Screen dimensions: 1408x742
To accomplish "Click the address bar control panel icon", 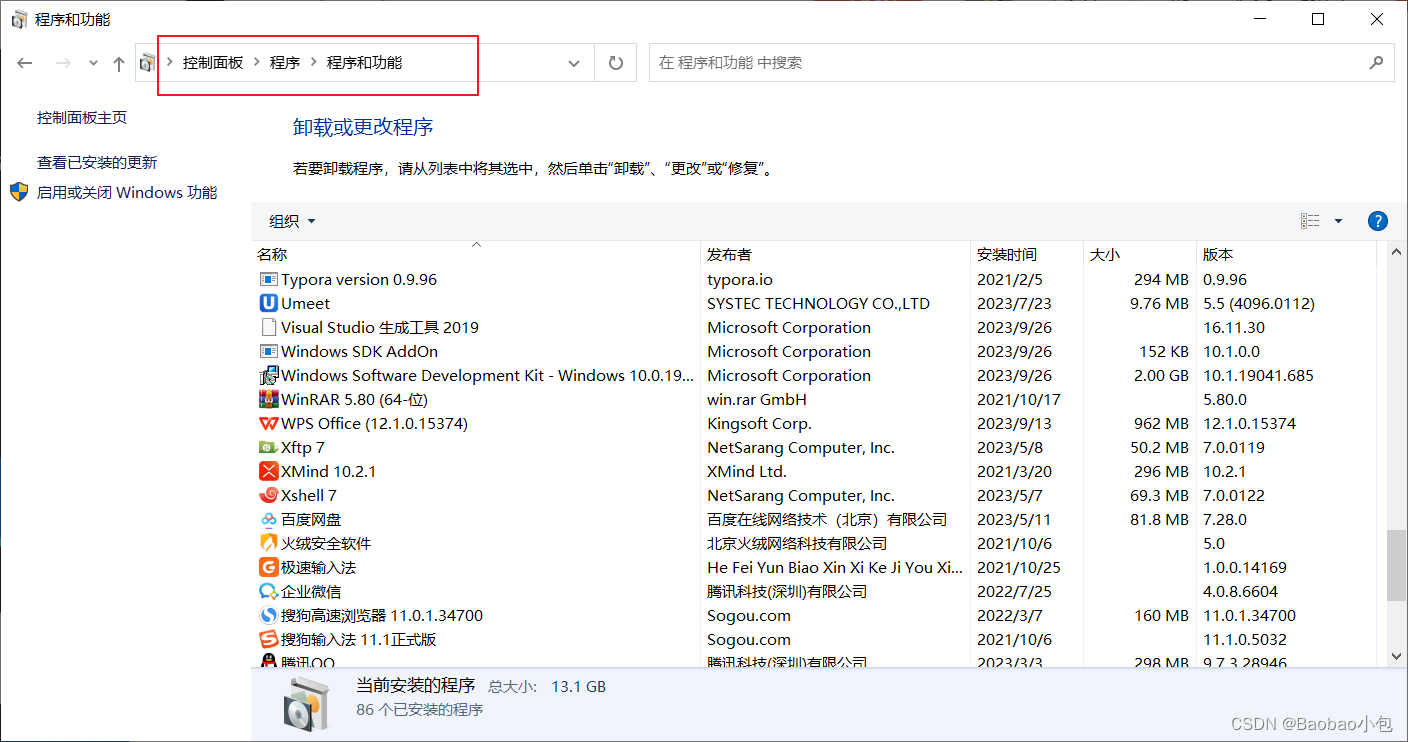I will pyautogui.click(x=147, y=63).
